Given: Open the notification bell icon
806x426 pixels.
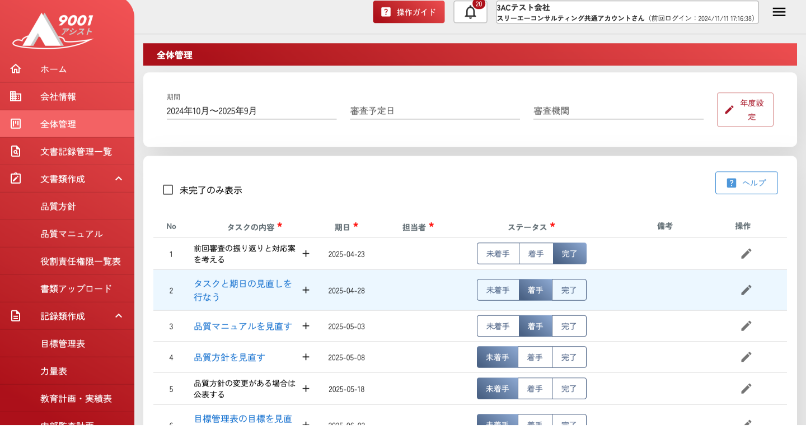Looking at the screenshot, I should (470, 12).
